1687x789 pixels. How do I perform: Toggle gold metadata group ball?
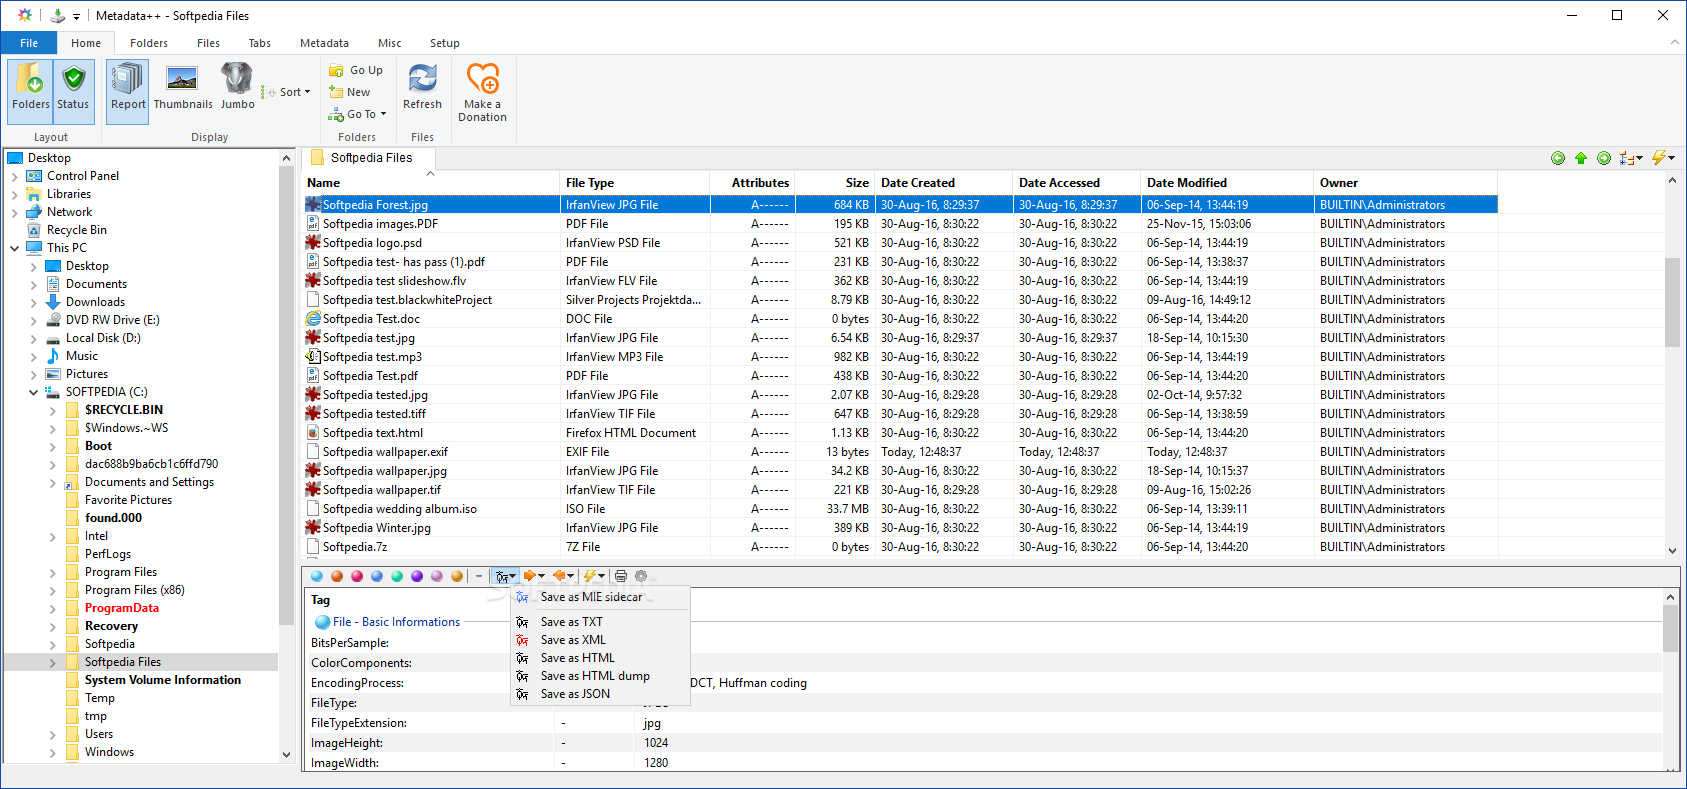point(457,576)
